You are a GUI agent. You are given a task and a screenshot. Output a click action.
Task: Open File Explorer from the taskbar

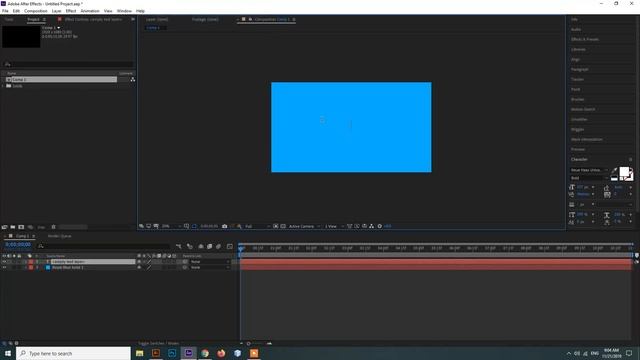click(140, 353)
